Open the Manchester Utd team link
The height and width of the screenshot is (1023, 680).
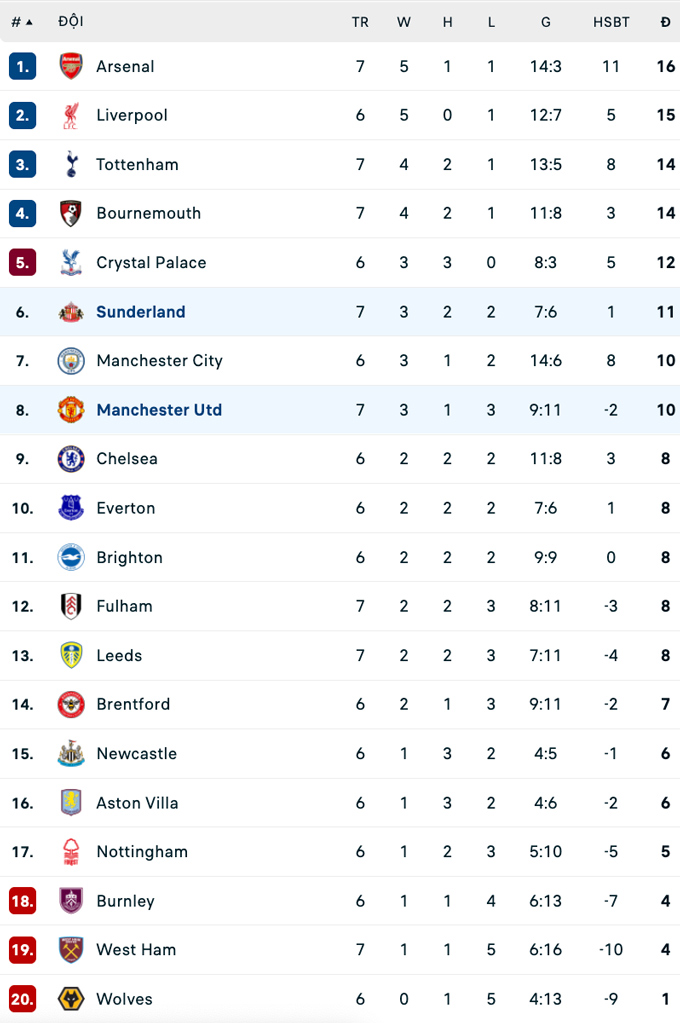[x=159, y=410]
